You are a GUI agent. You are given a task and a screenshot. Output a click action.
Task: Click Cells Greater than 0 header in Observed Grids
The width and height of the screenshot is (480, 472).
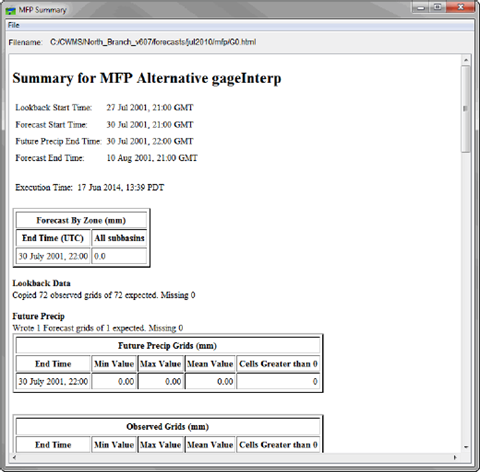click(x=278, y=445)
